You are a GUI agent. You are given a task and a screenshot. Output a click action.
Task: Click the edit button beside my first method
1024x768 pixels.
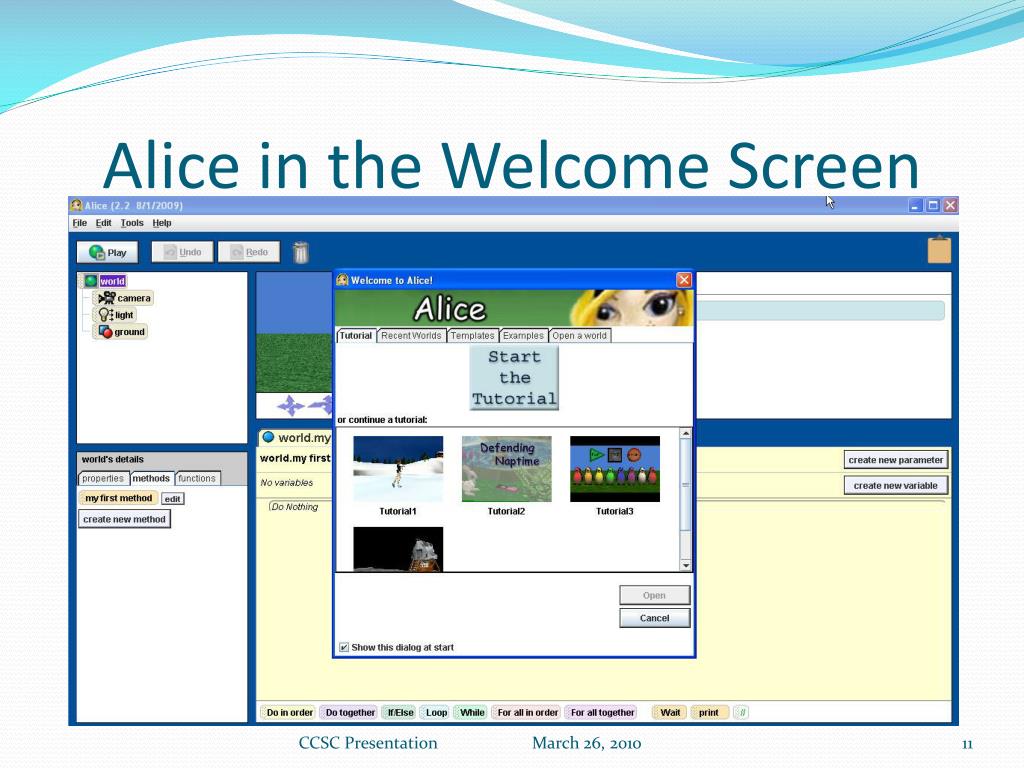coord(172,498)
